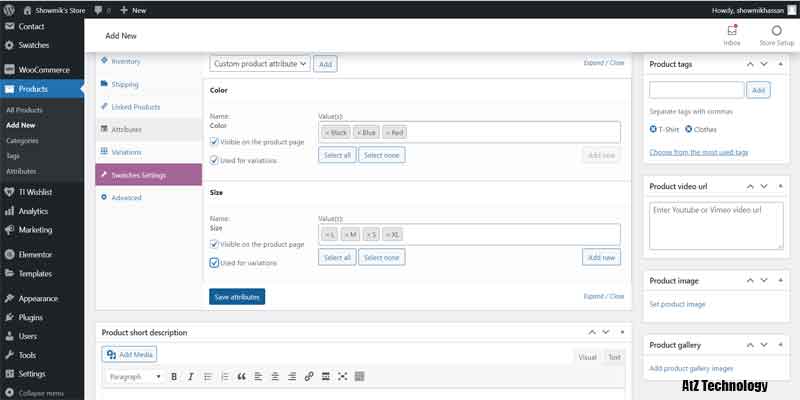
Task: Toggle Color's Used for variations checkbox
Action: tap(215, 160)
